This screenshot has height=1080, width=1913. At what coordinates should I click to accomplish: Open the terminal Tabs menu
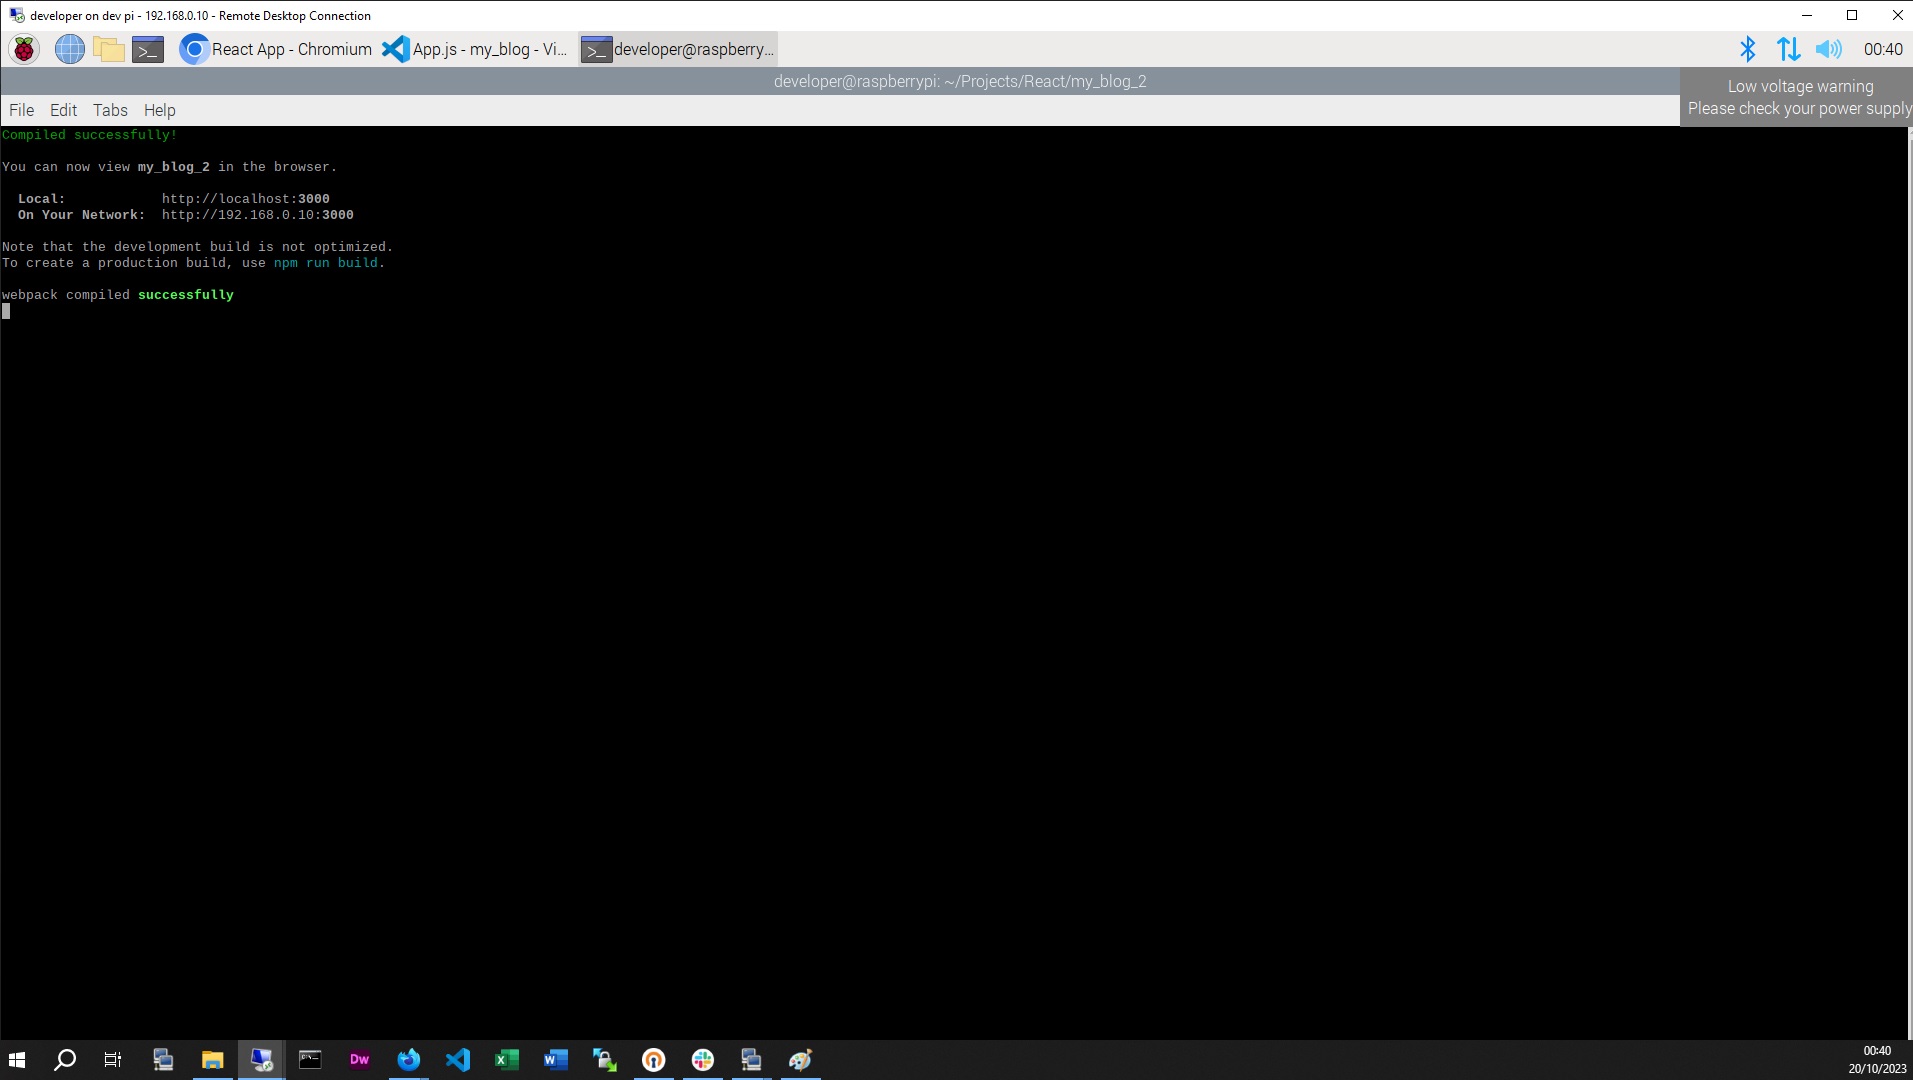click(x=110, y=110)
